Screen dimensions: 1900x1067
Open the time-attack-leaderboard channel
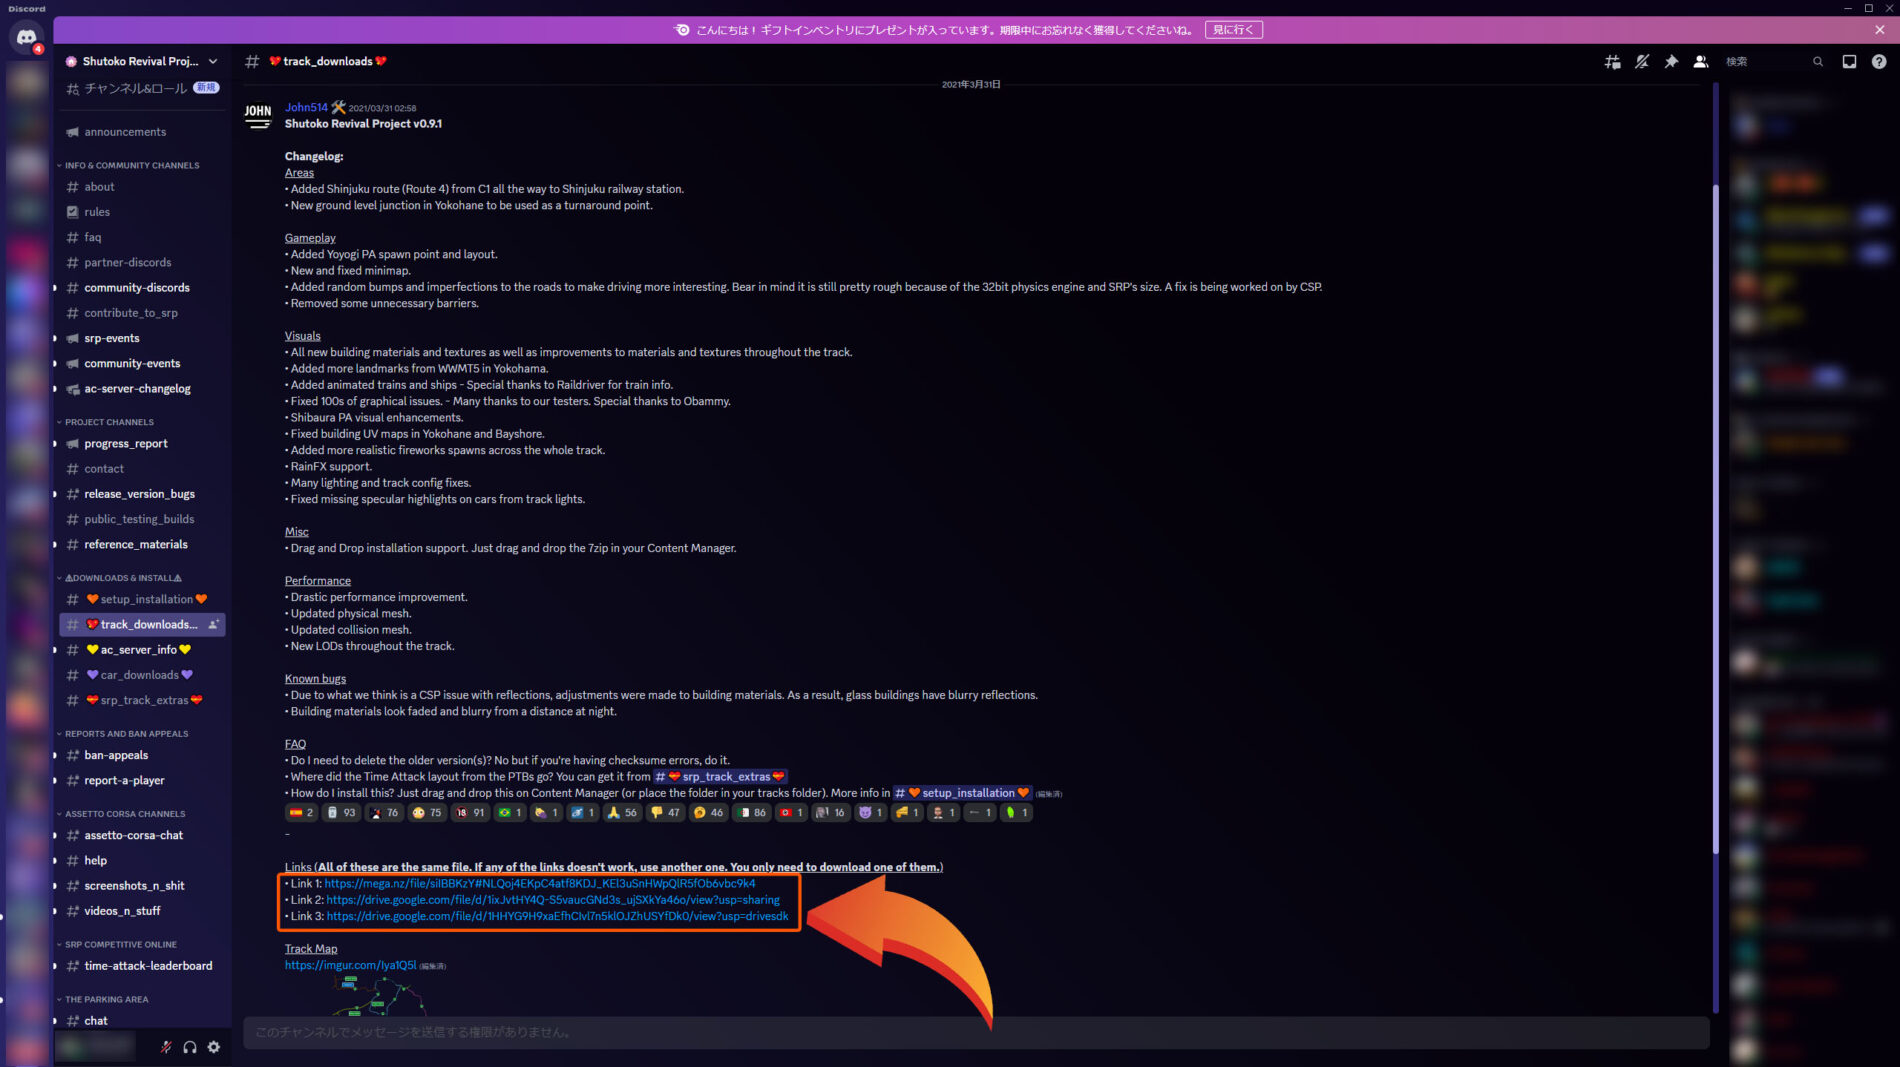pyautogui.click(x=142, y=966)
